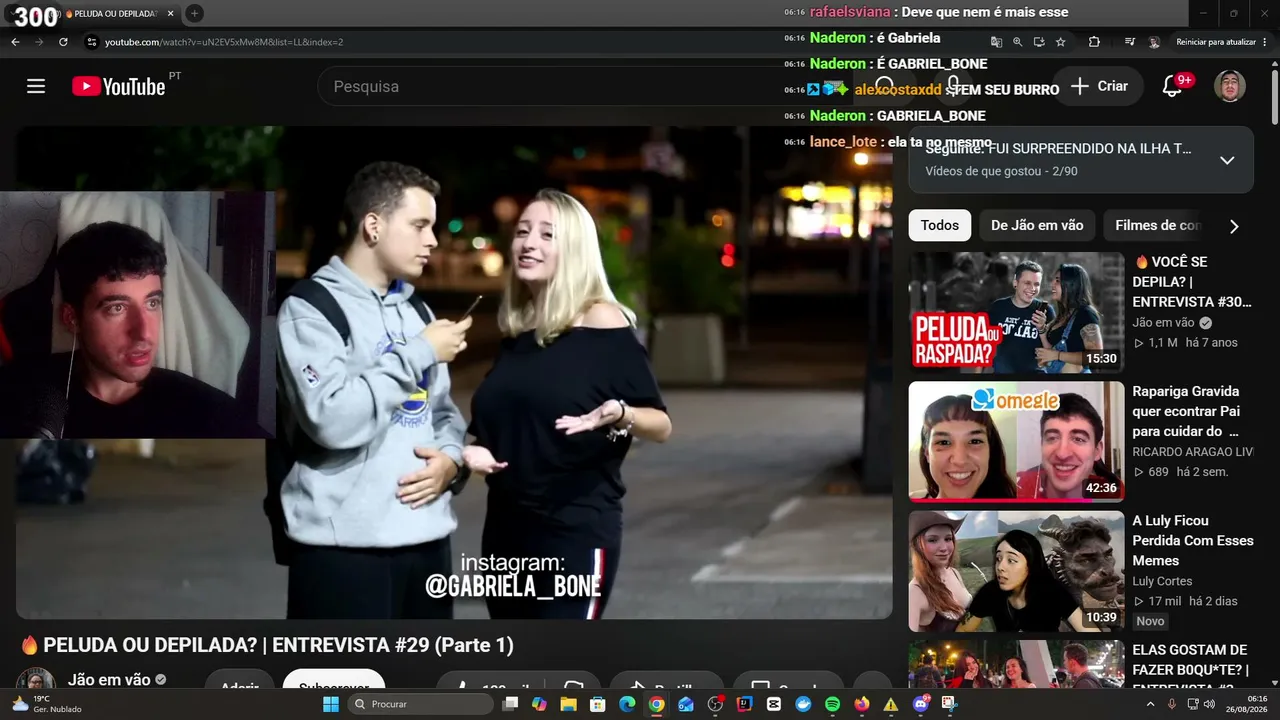Click the taskbar Procurar search box
Screen dimensions: 1280x720
421,704
